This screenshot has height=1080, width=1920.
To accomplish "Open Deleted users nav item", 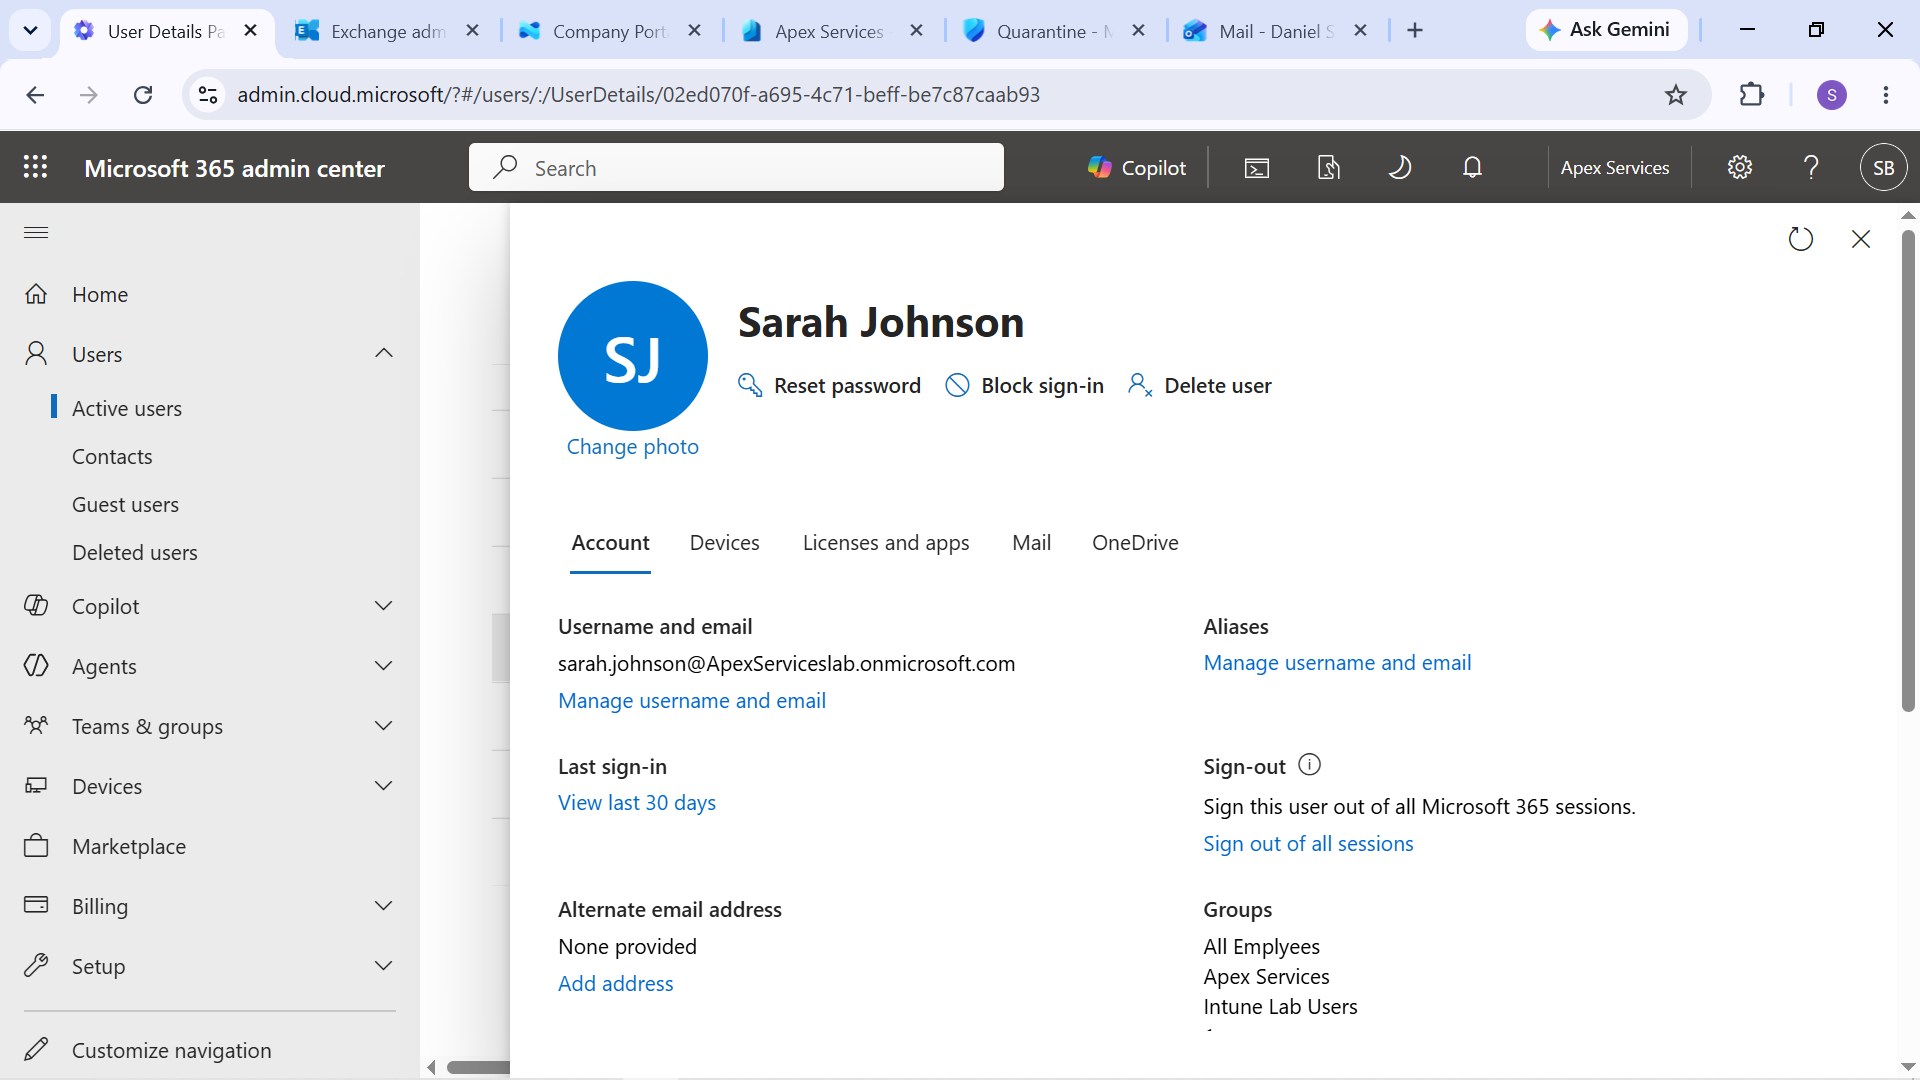I will click(135, 552).
